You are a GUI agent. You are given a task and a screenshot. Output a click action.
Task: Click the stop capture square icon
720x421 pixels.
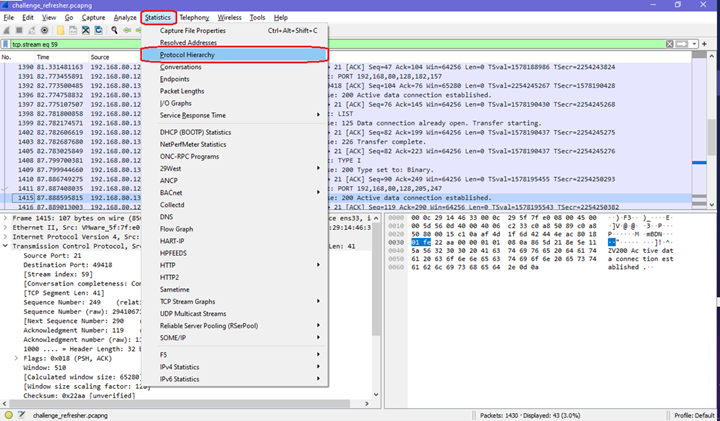point(19,30)
